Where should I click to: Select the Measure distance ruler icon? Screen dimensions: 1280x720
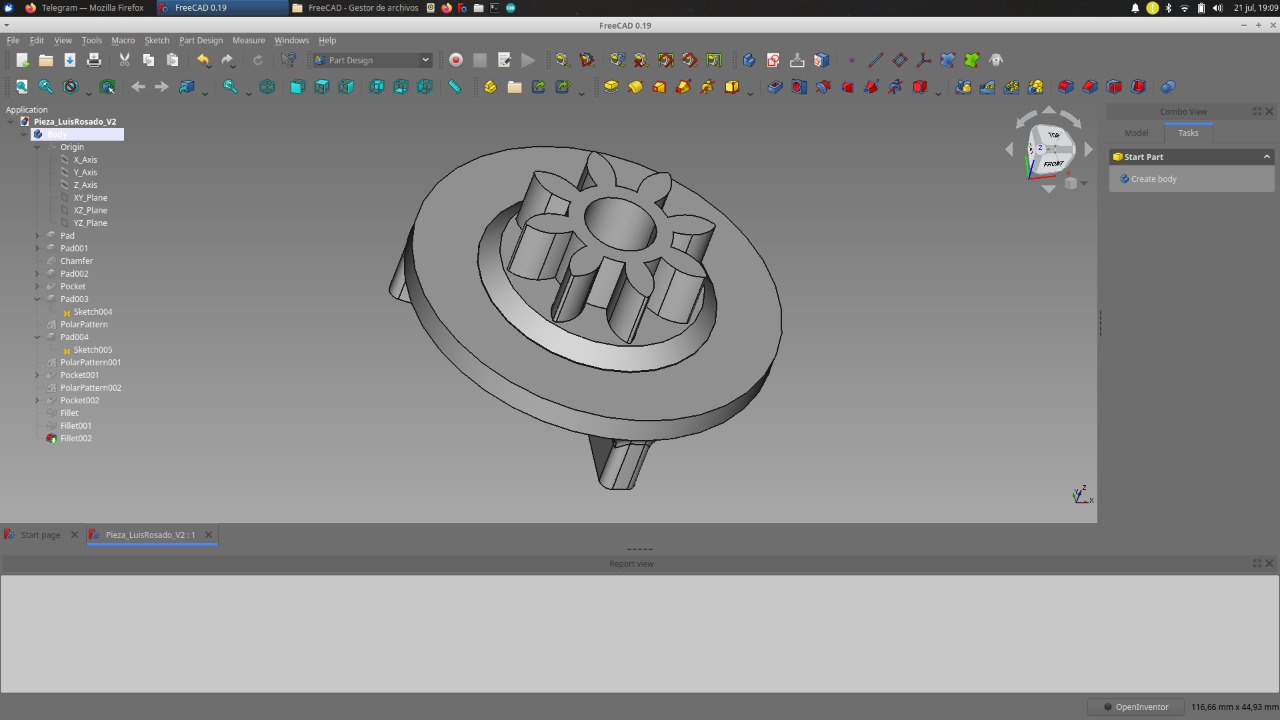click(454, 87)
